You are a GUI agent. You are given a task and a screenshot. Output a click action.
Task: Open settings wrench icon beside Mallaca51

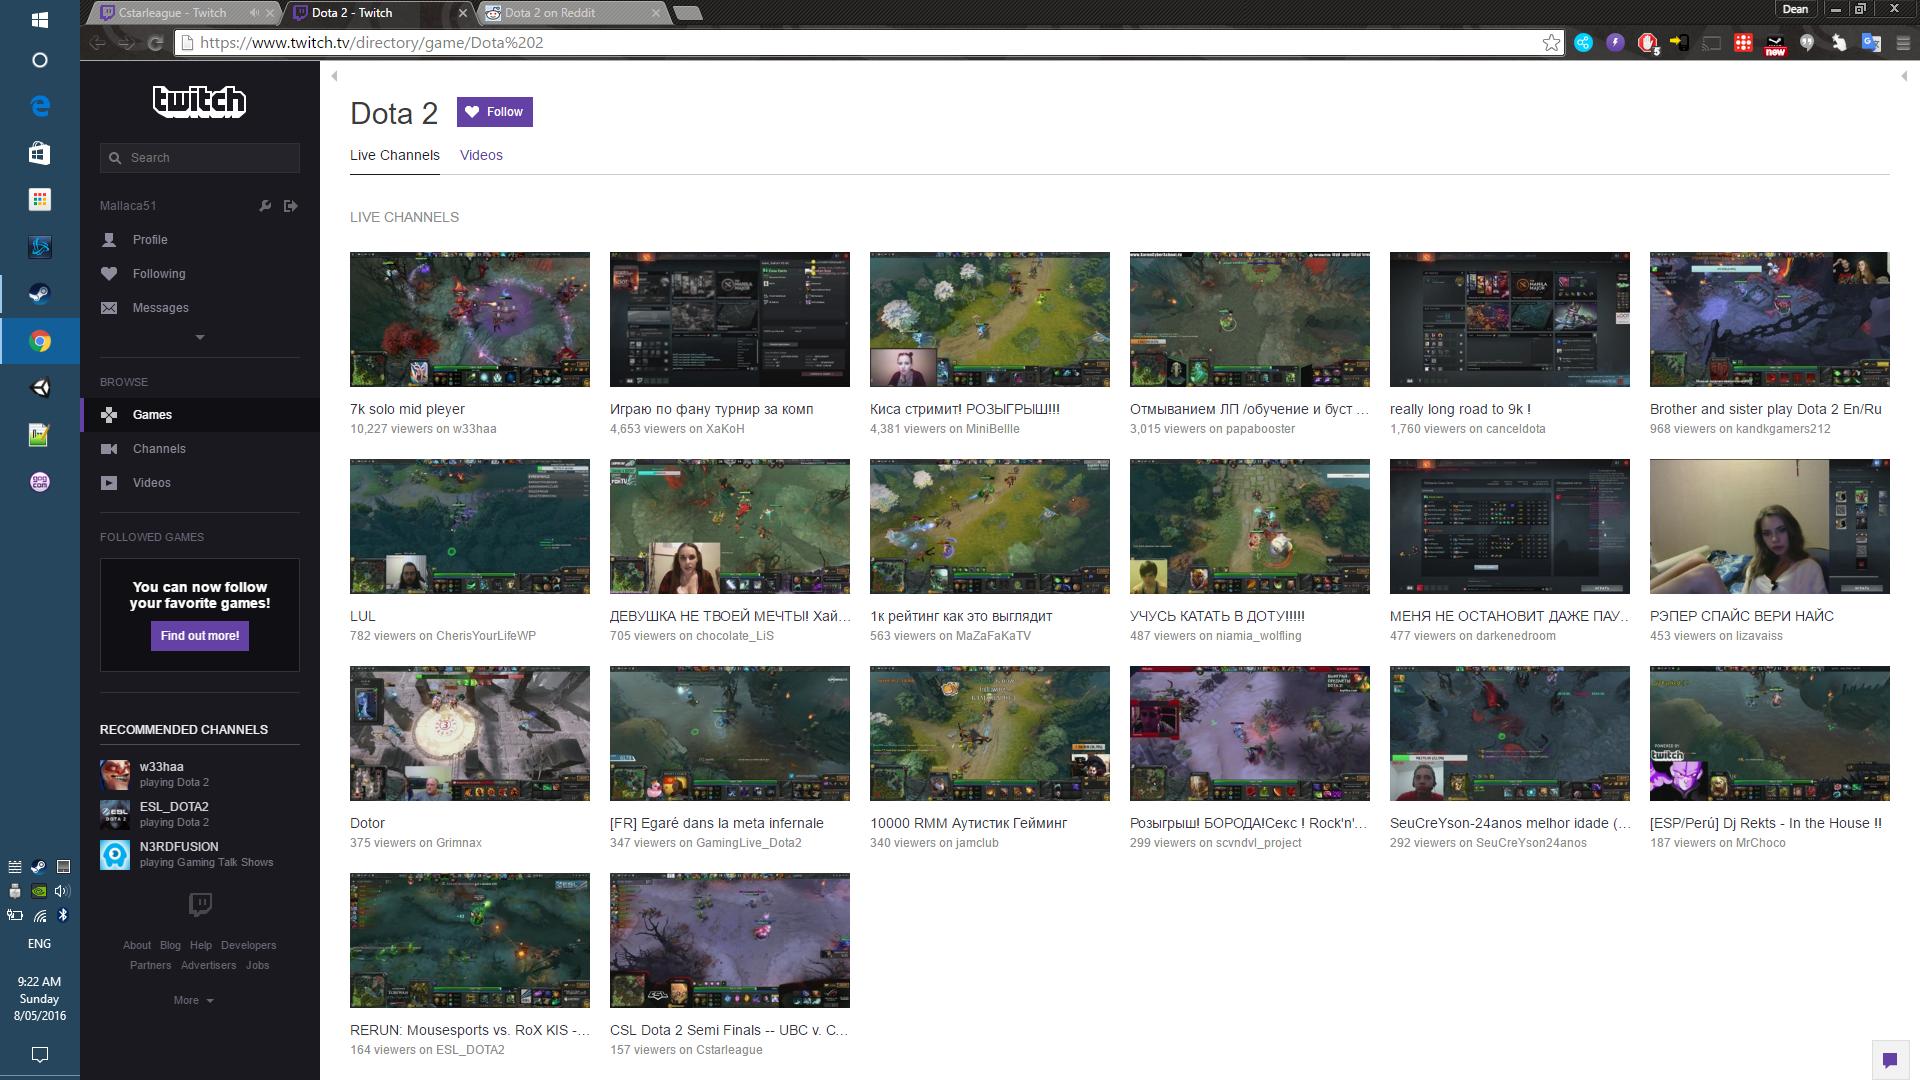click(x=265, y=206)
